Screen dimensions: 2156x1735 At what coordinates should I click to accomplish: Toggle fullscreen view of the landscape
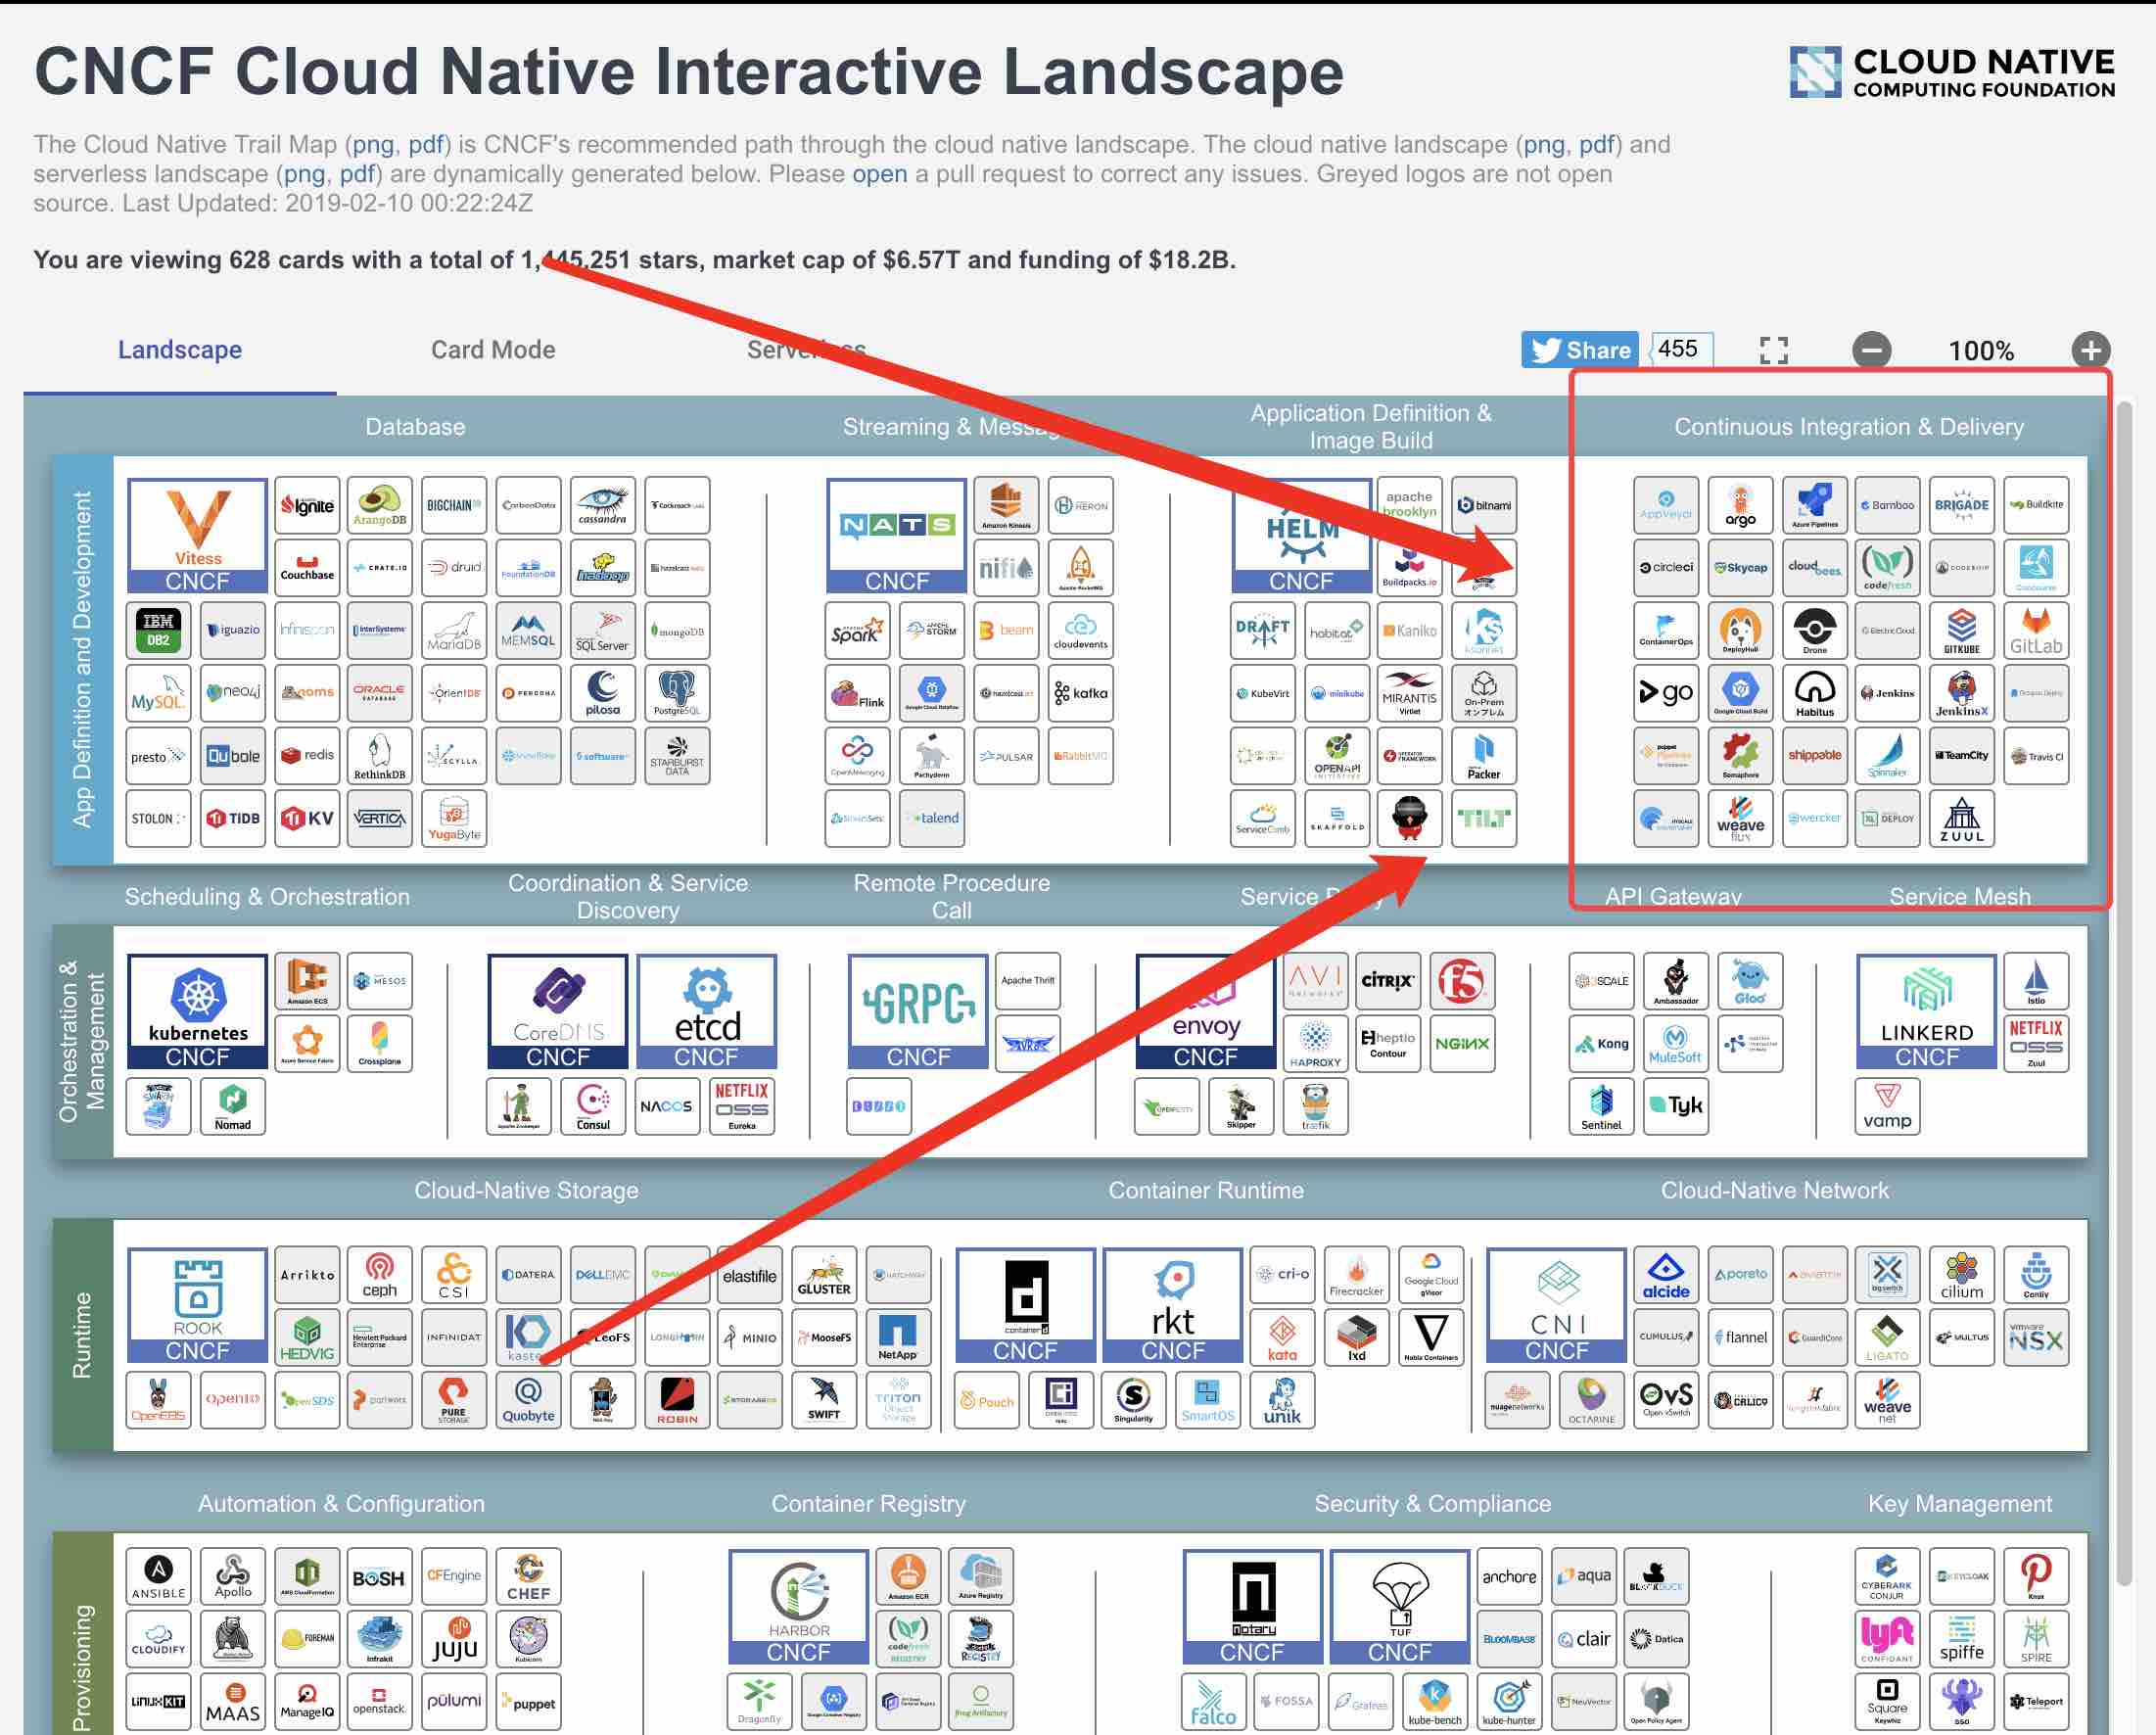point(1773,350)
